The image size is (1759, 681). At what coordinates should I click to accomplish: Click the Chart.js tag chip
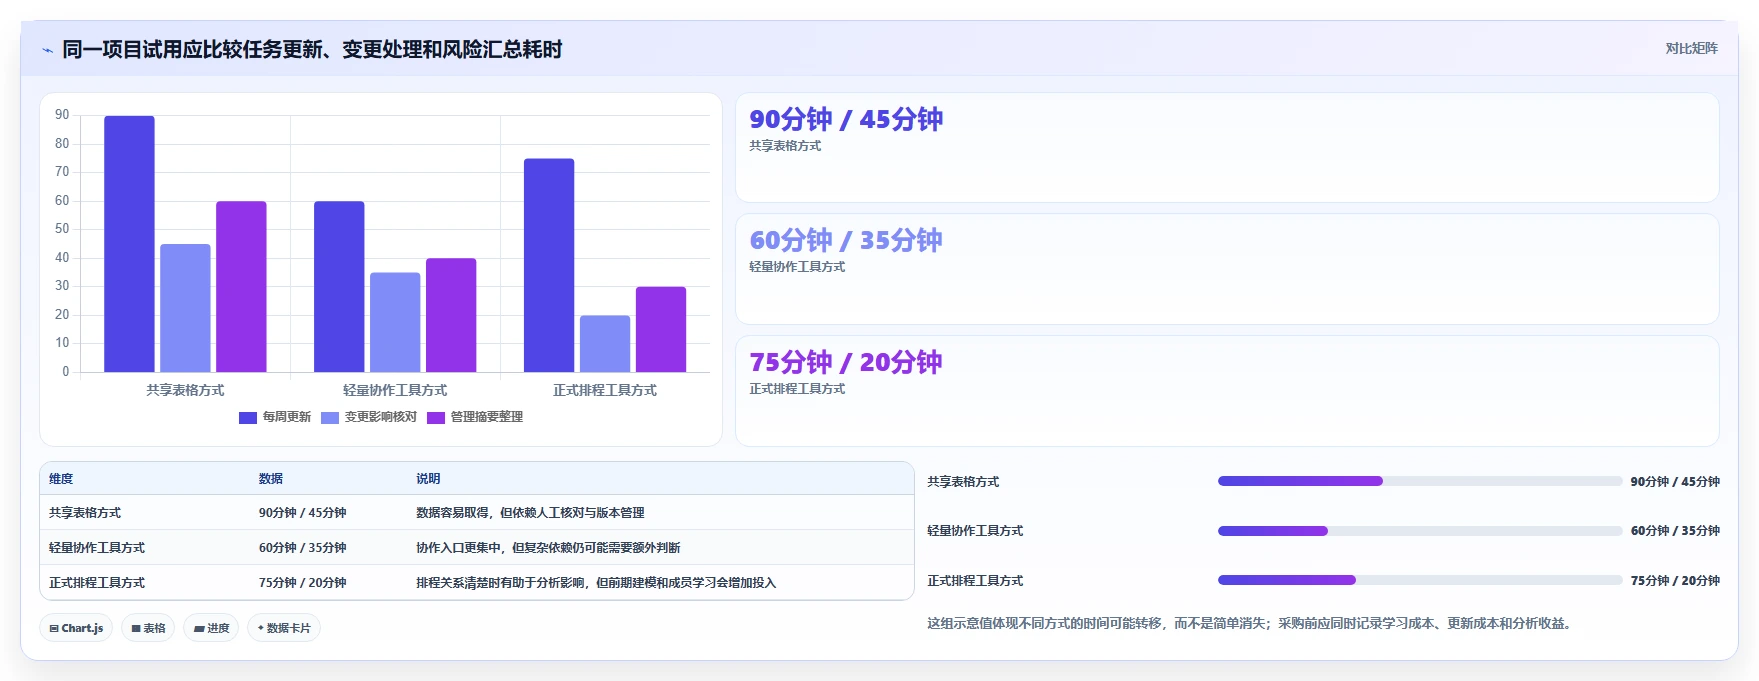tap(76, 628)
